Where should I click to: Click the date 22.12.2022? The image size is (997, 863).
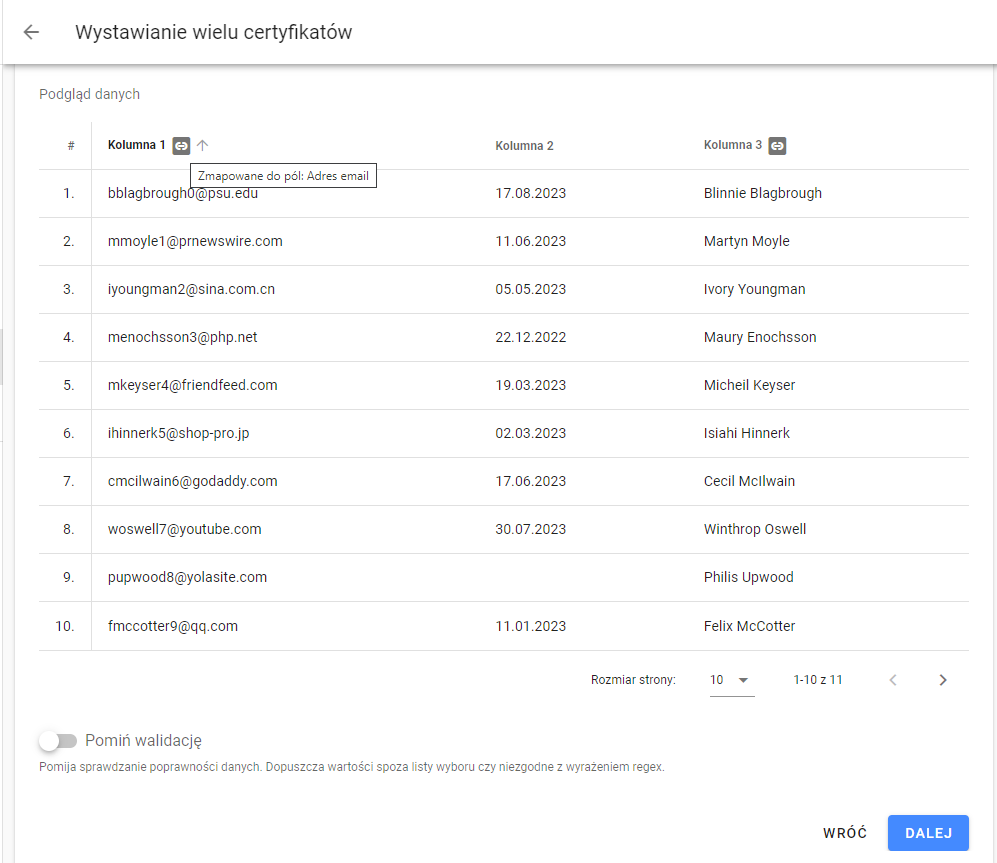click(530, 337)
